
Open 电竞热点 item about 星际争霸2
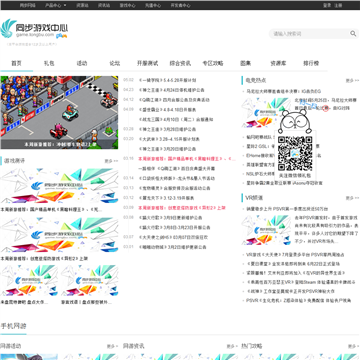coord(284,183)
